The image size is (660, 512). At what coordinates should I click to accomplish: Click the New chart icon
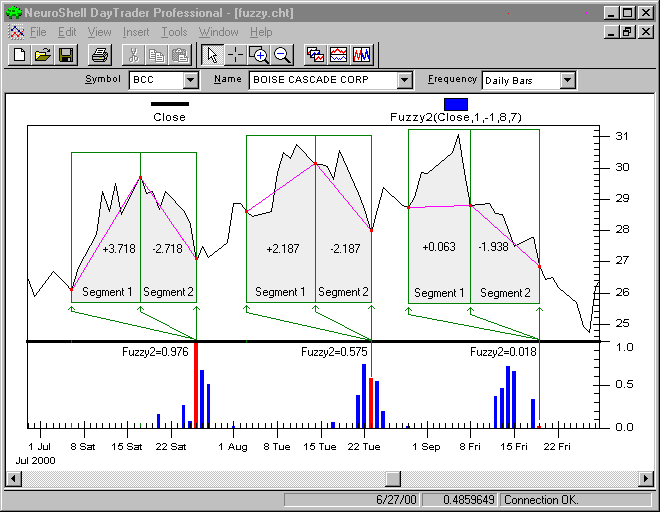coord(18,55)
